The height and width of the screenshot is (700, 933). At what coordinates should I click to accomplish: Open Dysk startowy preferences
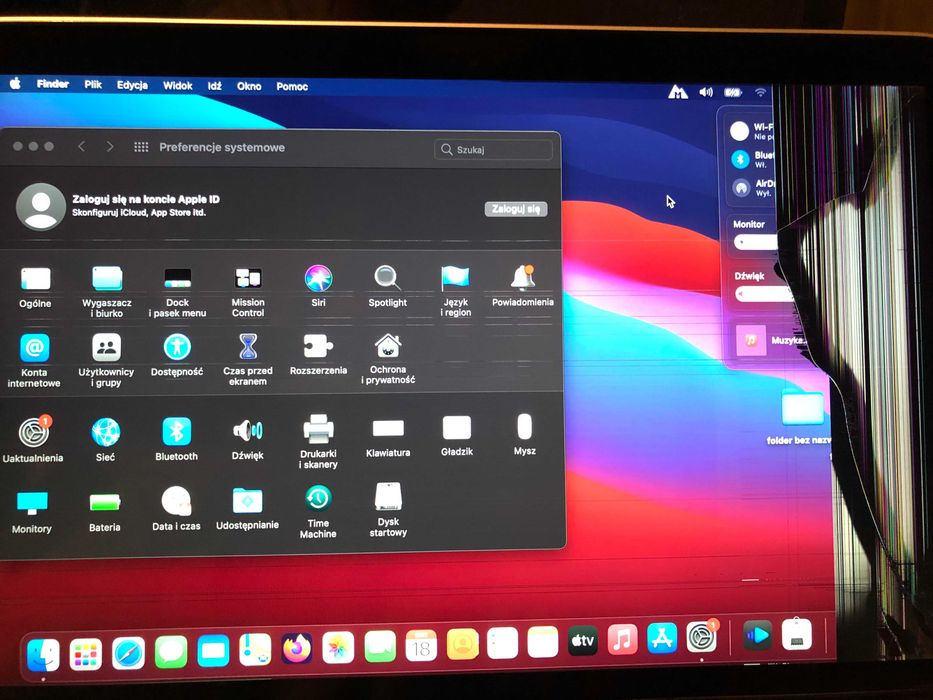[388, 497]
